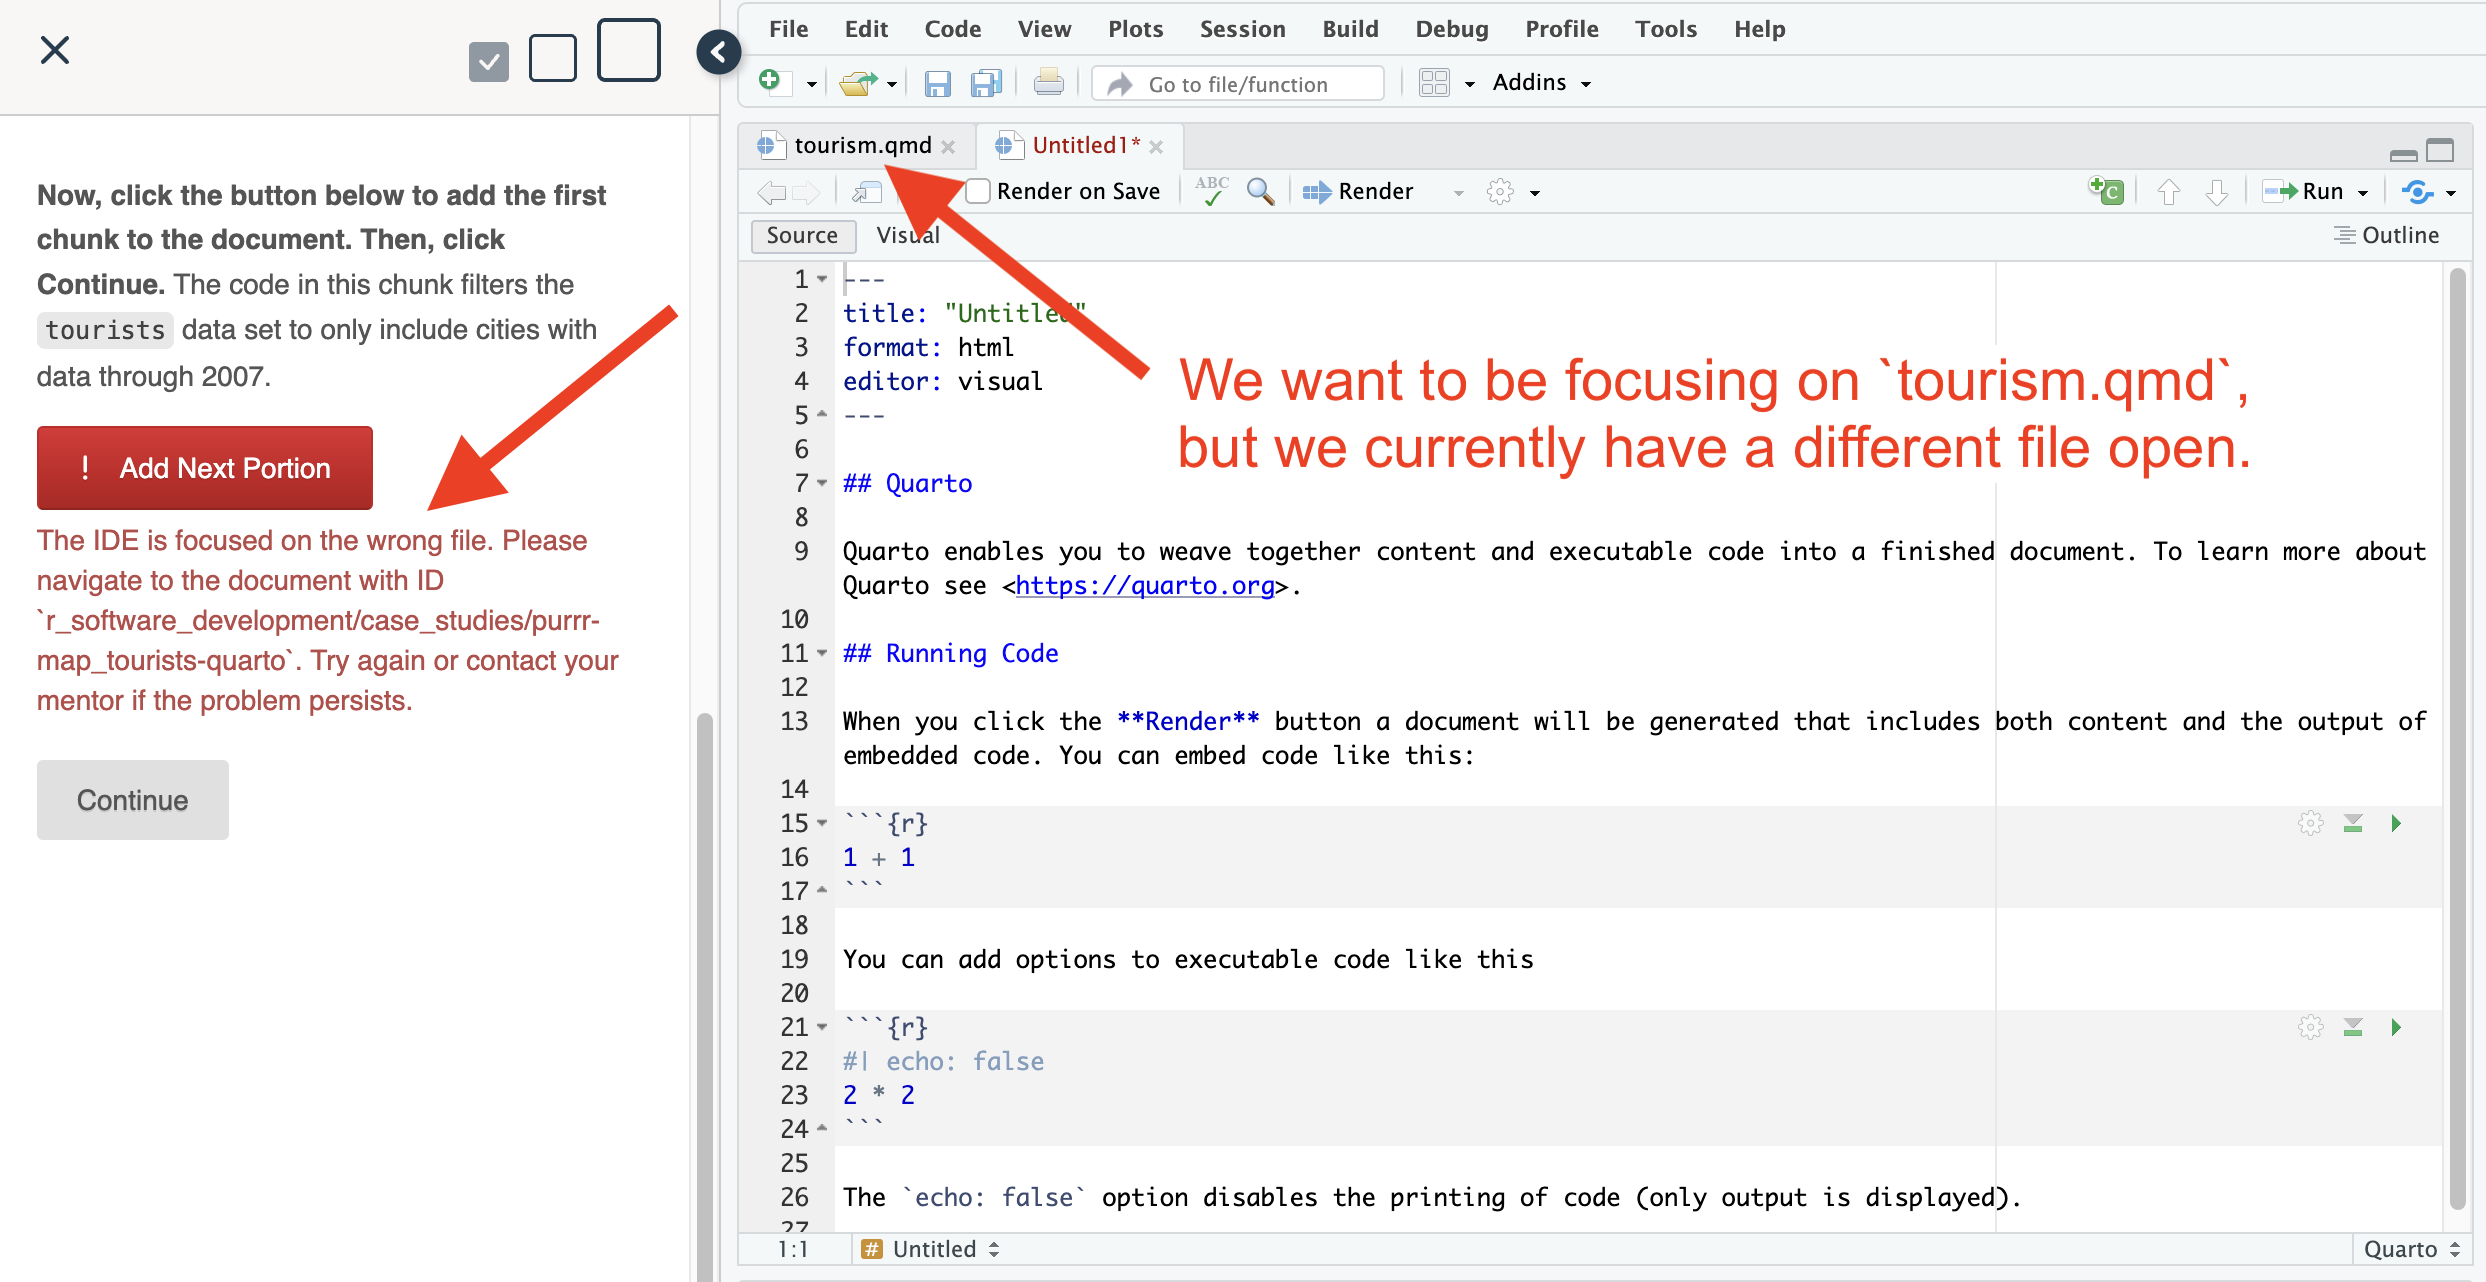Click the Go to file/function field
This screenshot has width=2486, height=1282.
[1238, 84]
